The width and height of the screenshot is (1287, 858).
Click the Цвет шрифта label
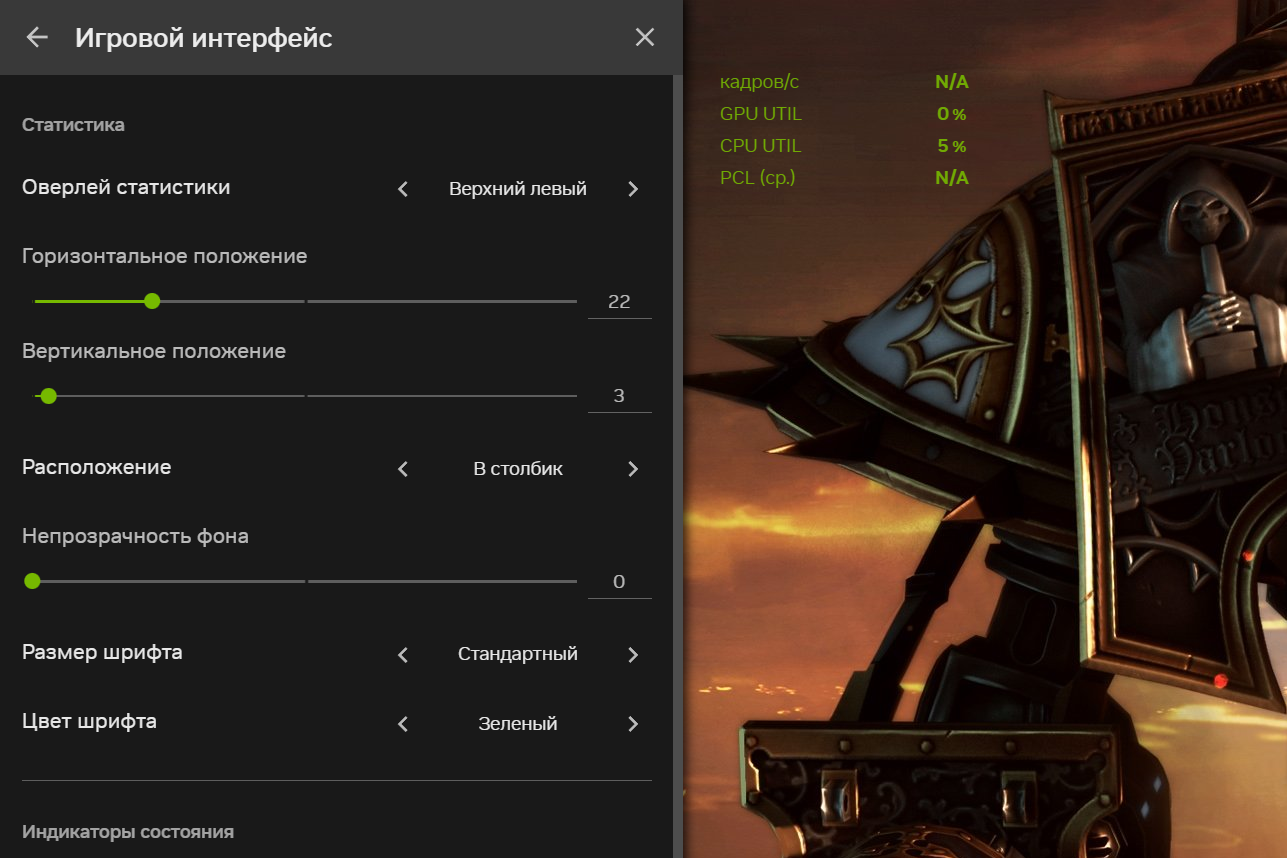[x=89, y=721]
